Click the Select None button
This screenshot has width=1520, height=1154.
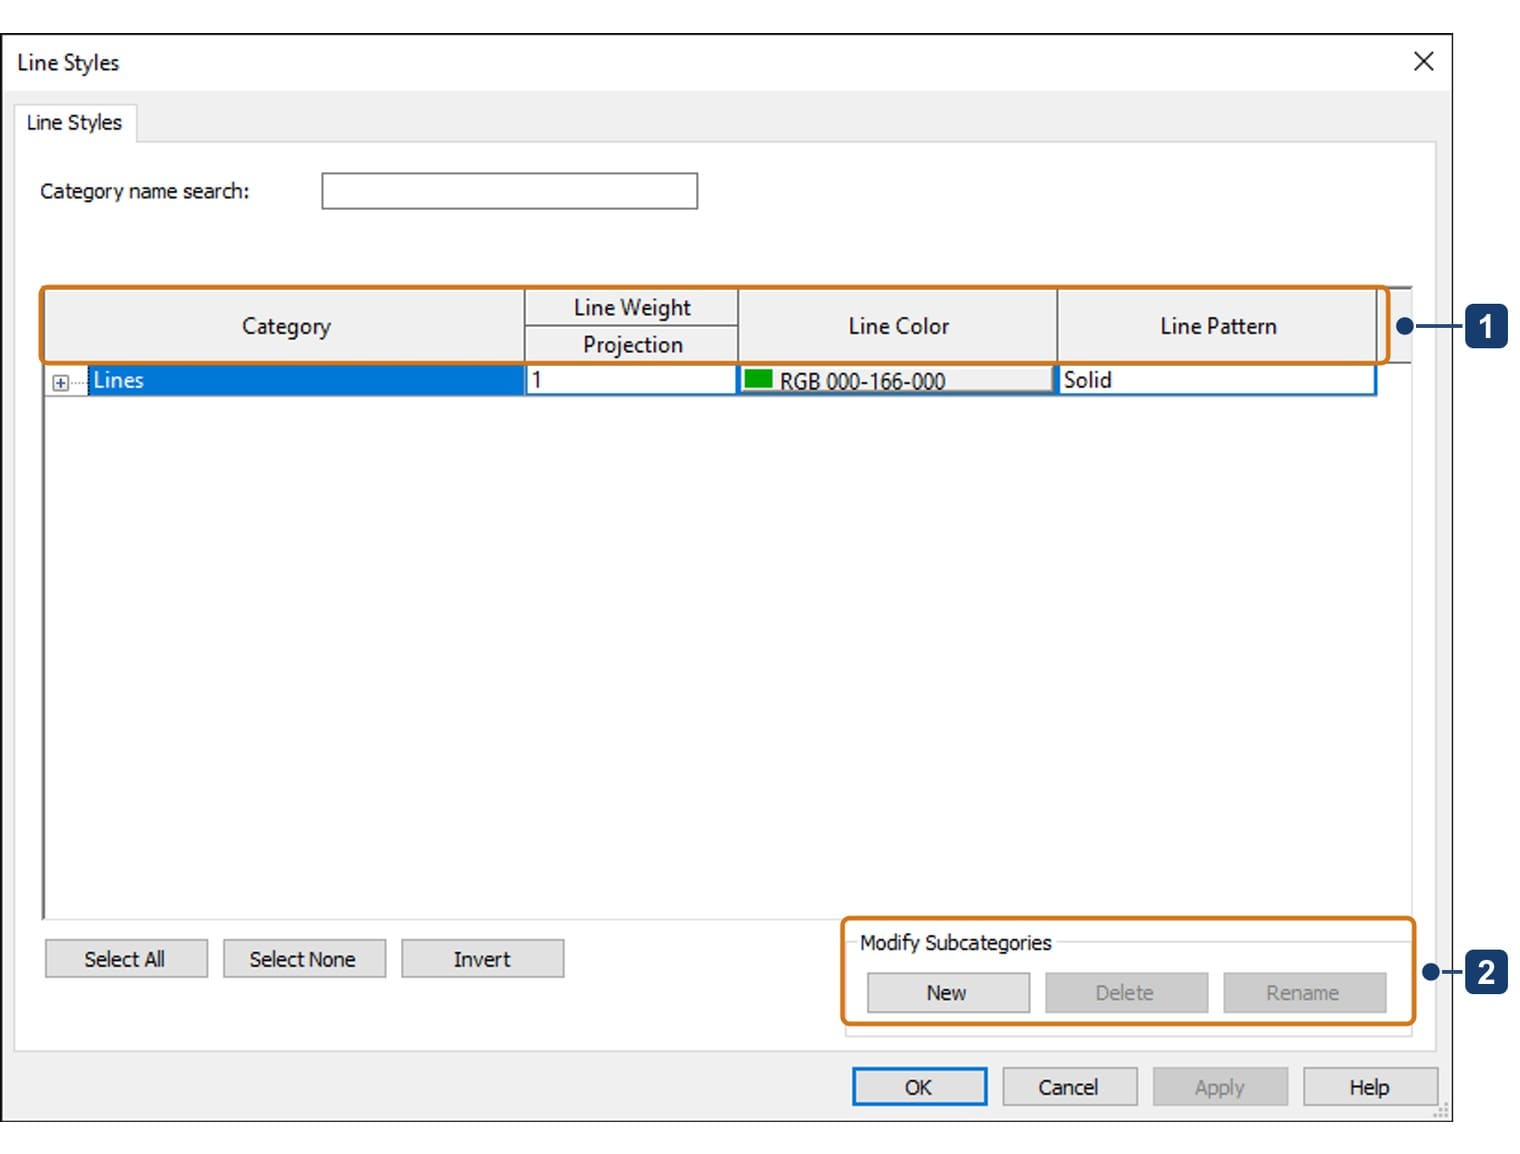tap(304, 958)
